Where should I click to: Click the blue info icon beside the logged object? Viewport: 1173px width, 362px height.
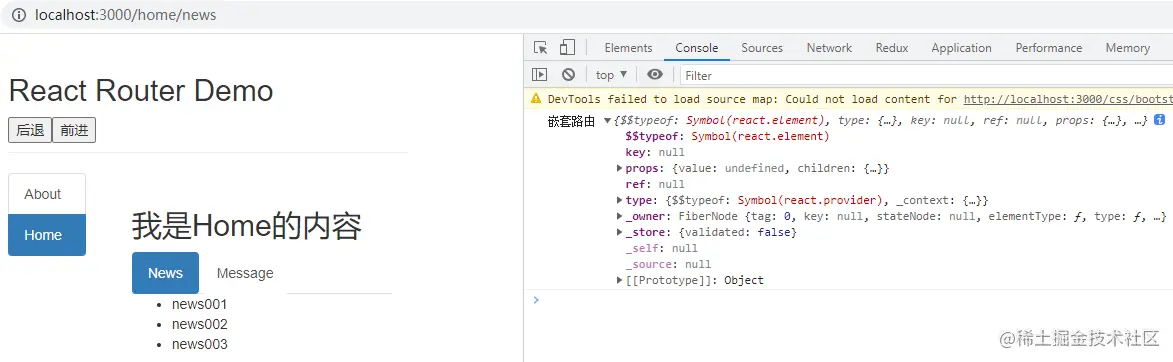pos(1160,120)
